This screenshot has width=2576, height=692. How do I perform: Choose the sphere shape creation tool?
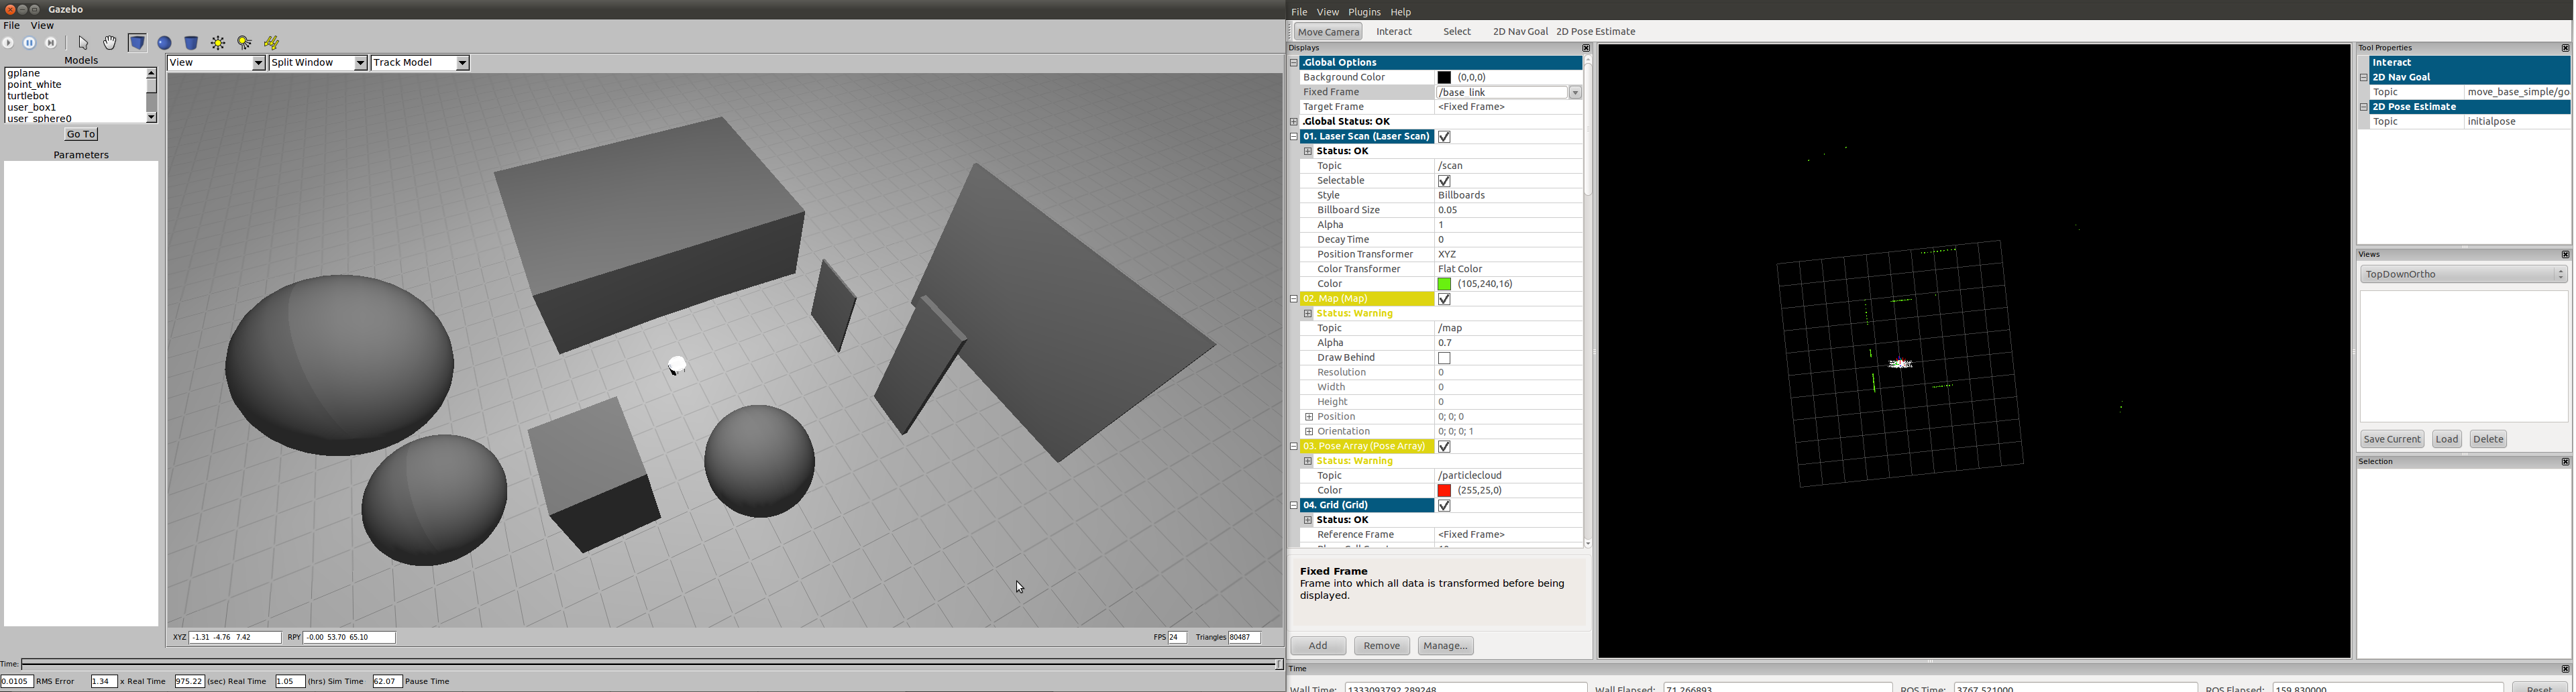165,43
